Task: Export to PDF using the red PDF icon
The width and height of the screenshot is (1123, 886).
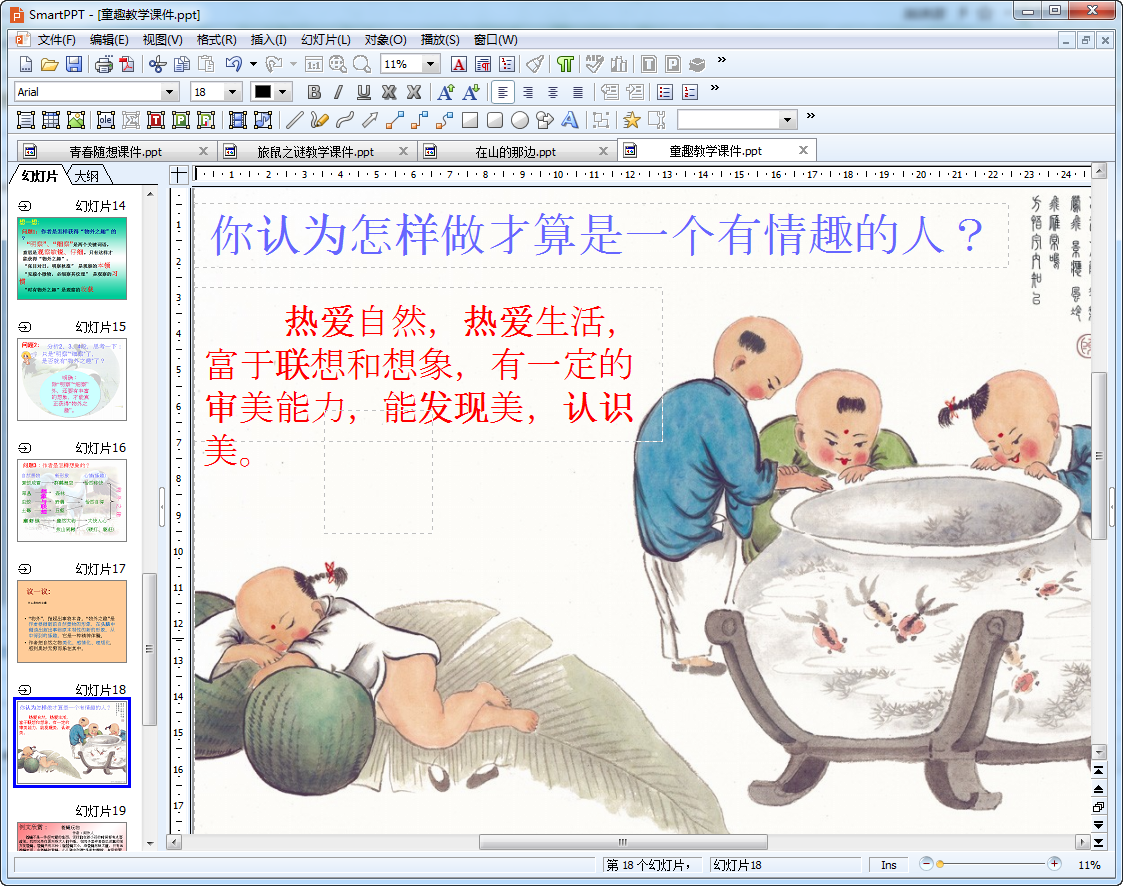Action: 127,64
